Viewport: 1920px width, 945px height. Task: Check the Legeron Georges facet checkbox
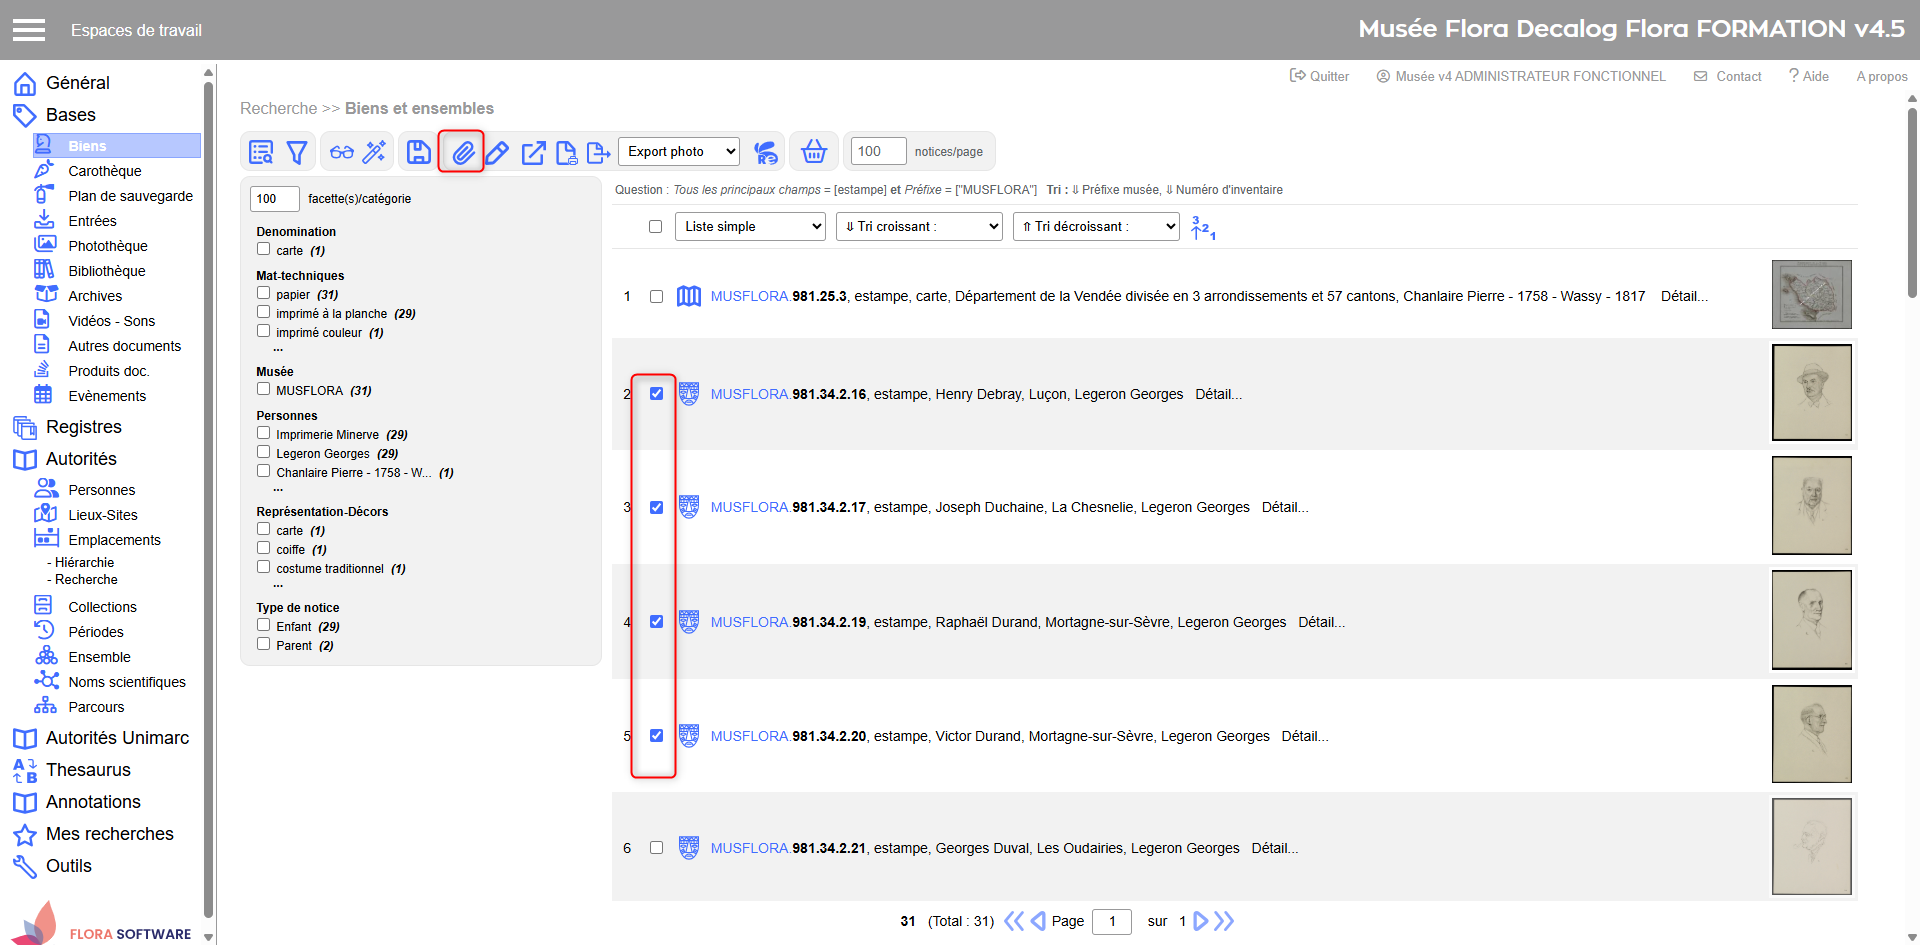pos(264,453)
